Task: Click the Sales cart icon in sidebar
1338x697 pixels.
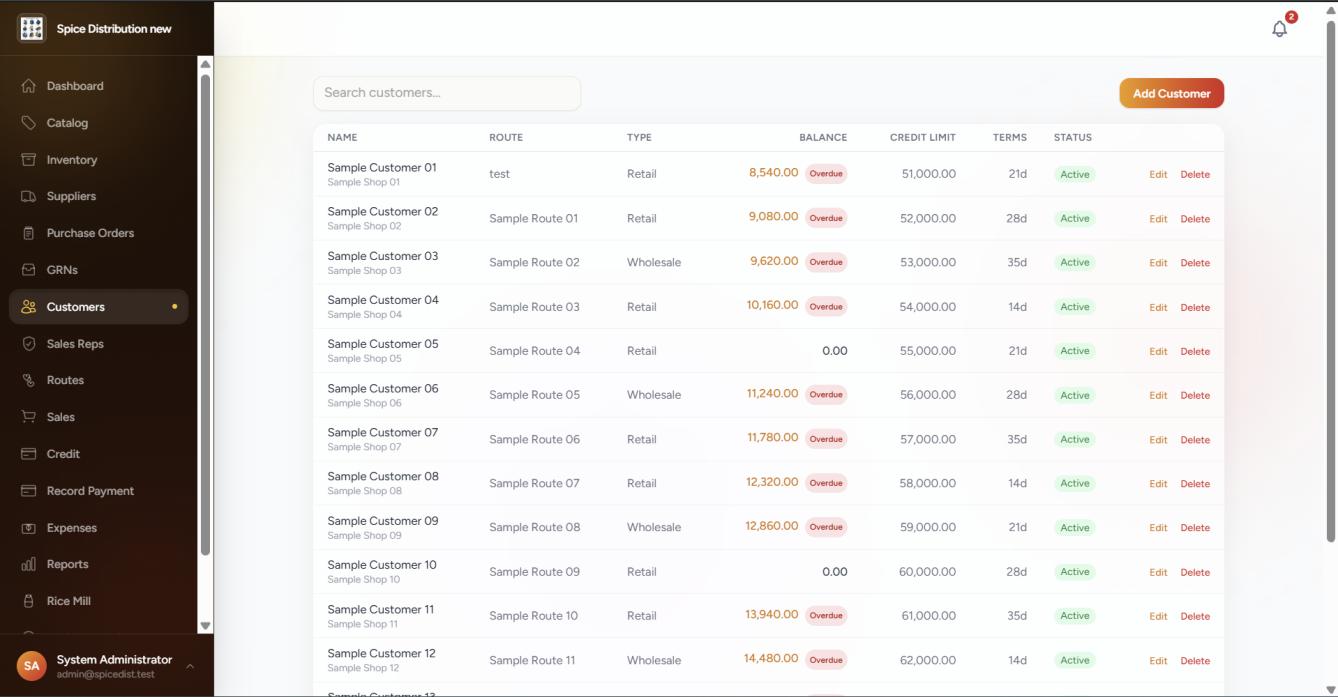Action: [x=29, y=417]
